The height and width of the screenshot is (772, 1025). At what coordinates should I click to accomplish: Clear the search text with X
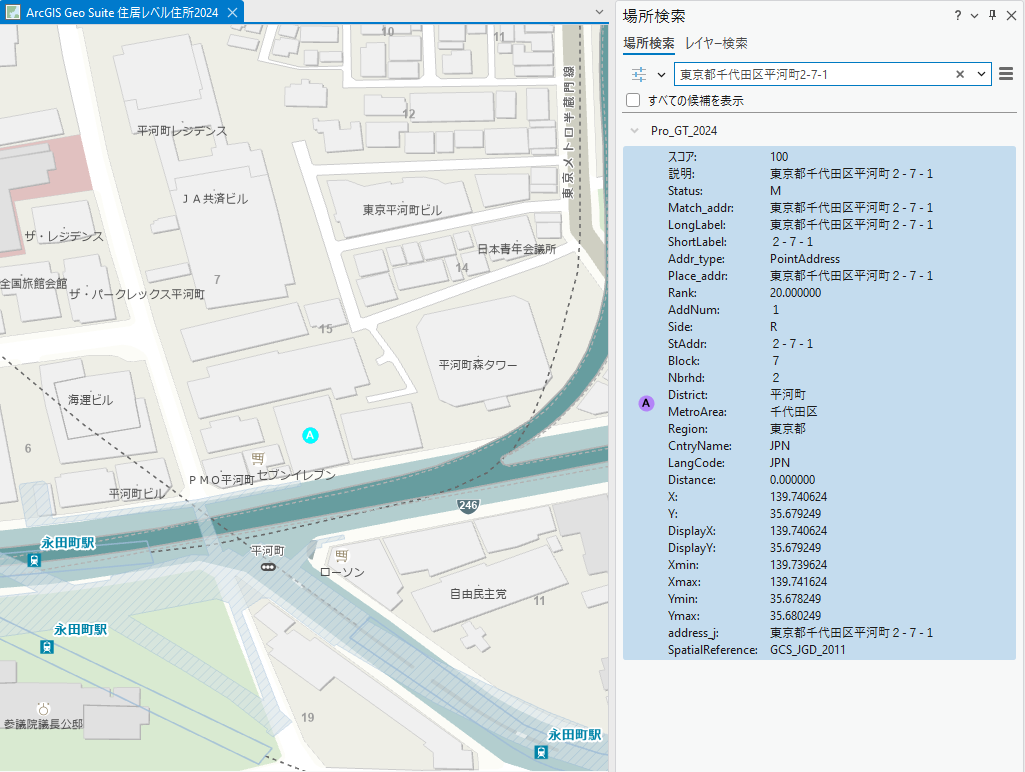click(960, 75)
